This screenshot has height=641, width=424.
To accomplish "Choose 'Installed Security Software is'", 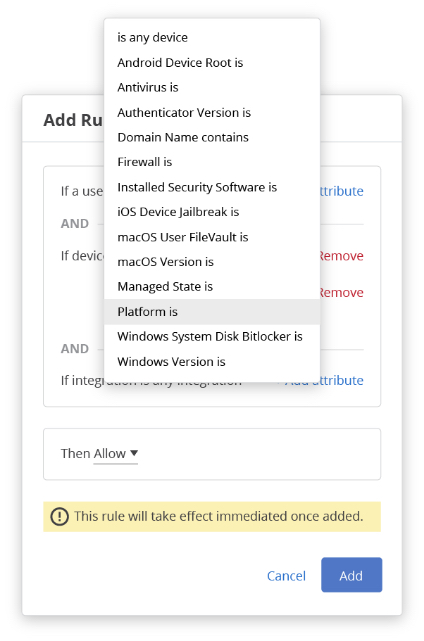I will (x=212, y=187).
